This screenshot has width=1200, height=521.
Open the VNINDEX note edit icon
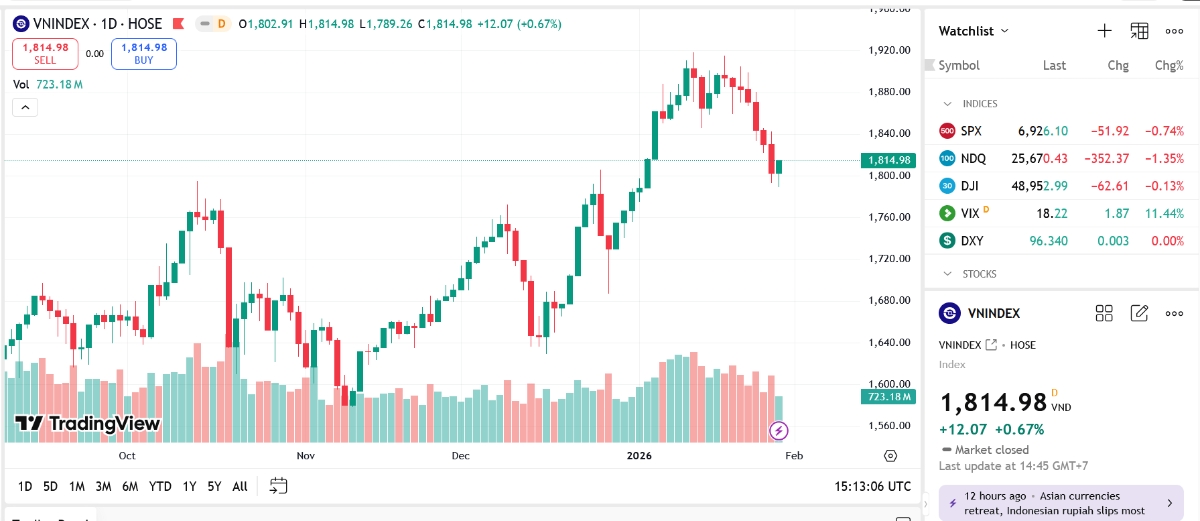point(1139,313)
